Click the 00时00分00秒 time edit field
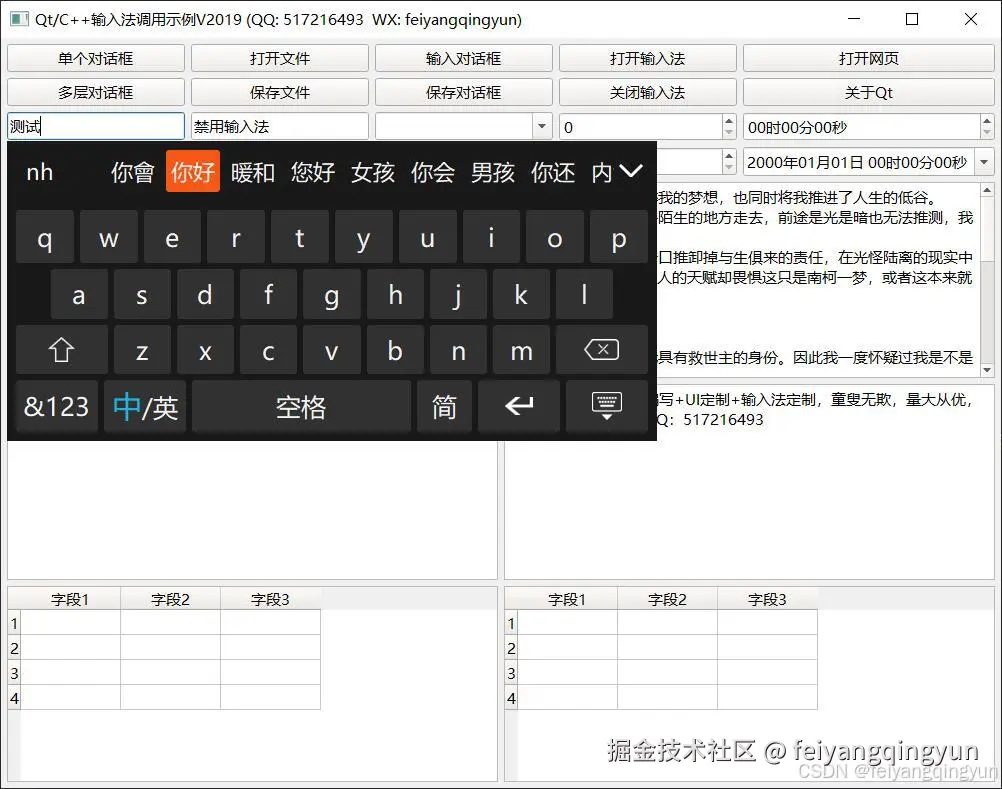 862,126
